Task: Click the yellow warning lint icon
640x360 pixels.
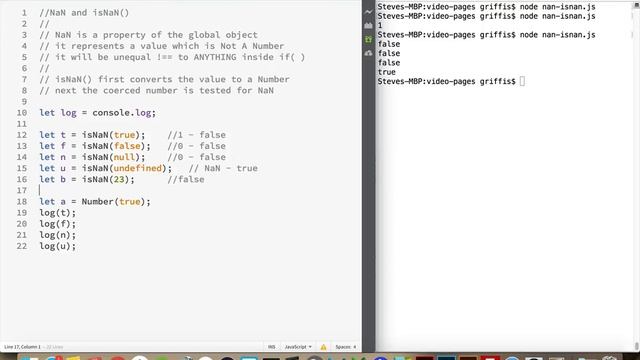Action: coord(323,347)
